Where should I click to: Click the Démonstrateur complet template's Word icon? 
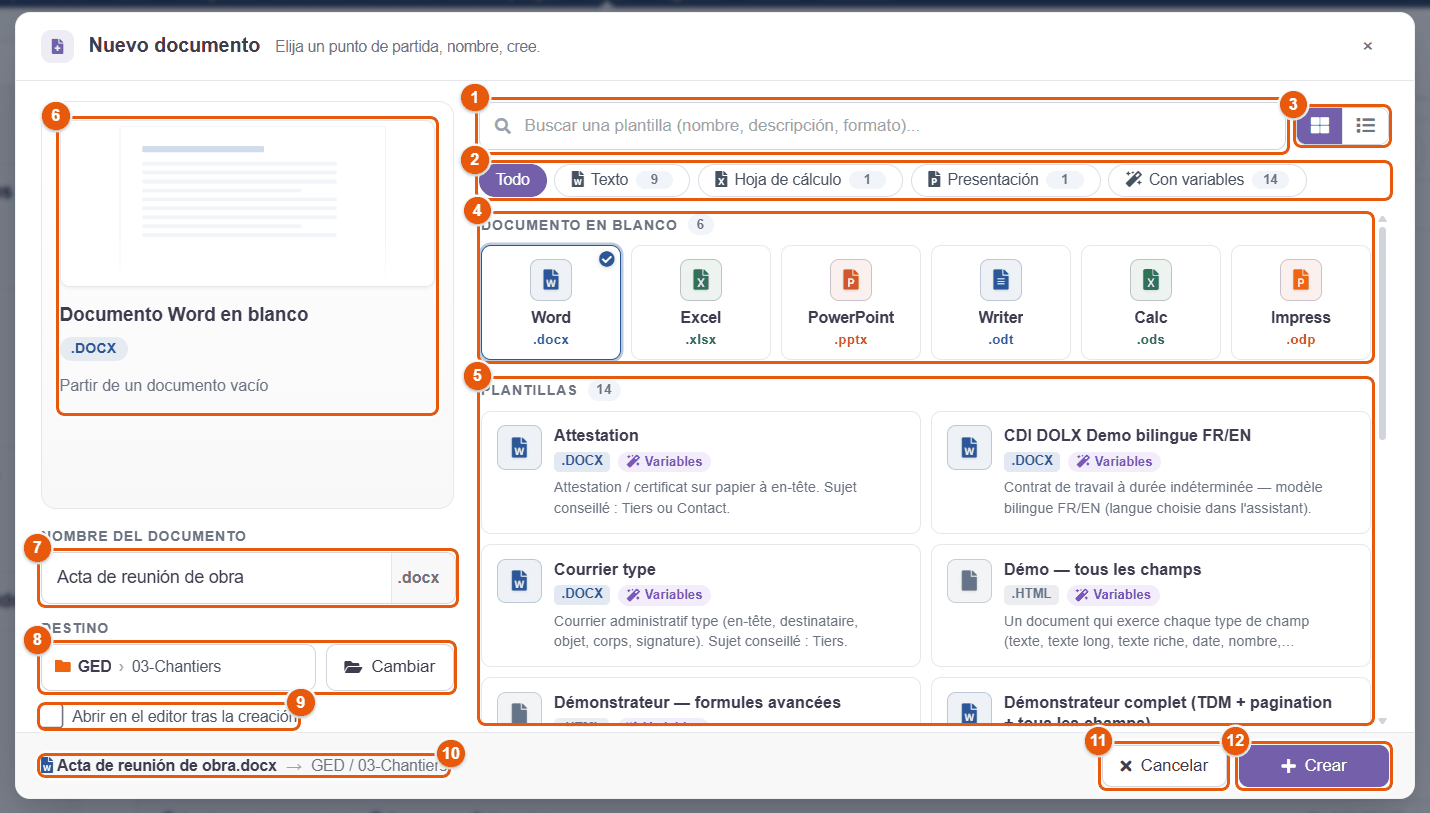[x=969, y=710]
